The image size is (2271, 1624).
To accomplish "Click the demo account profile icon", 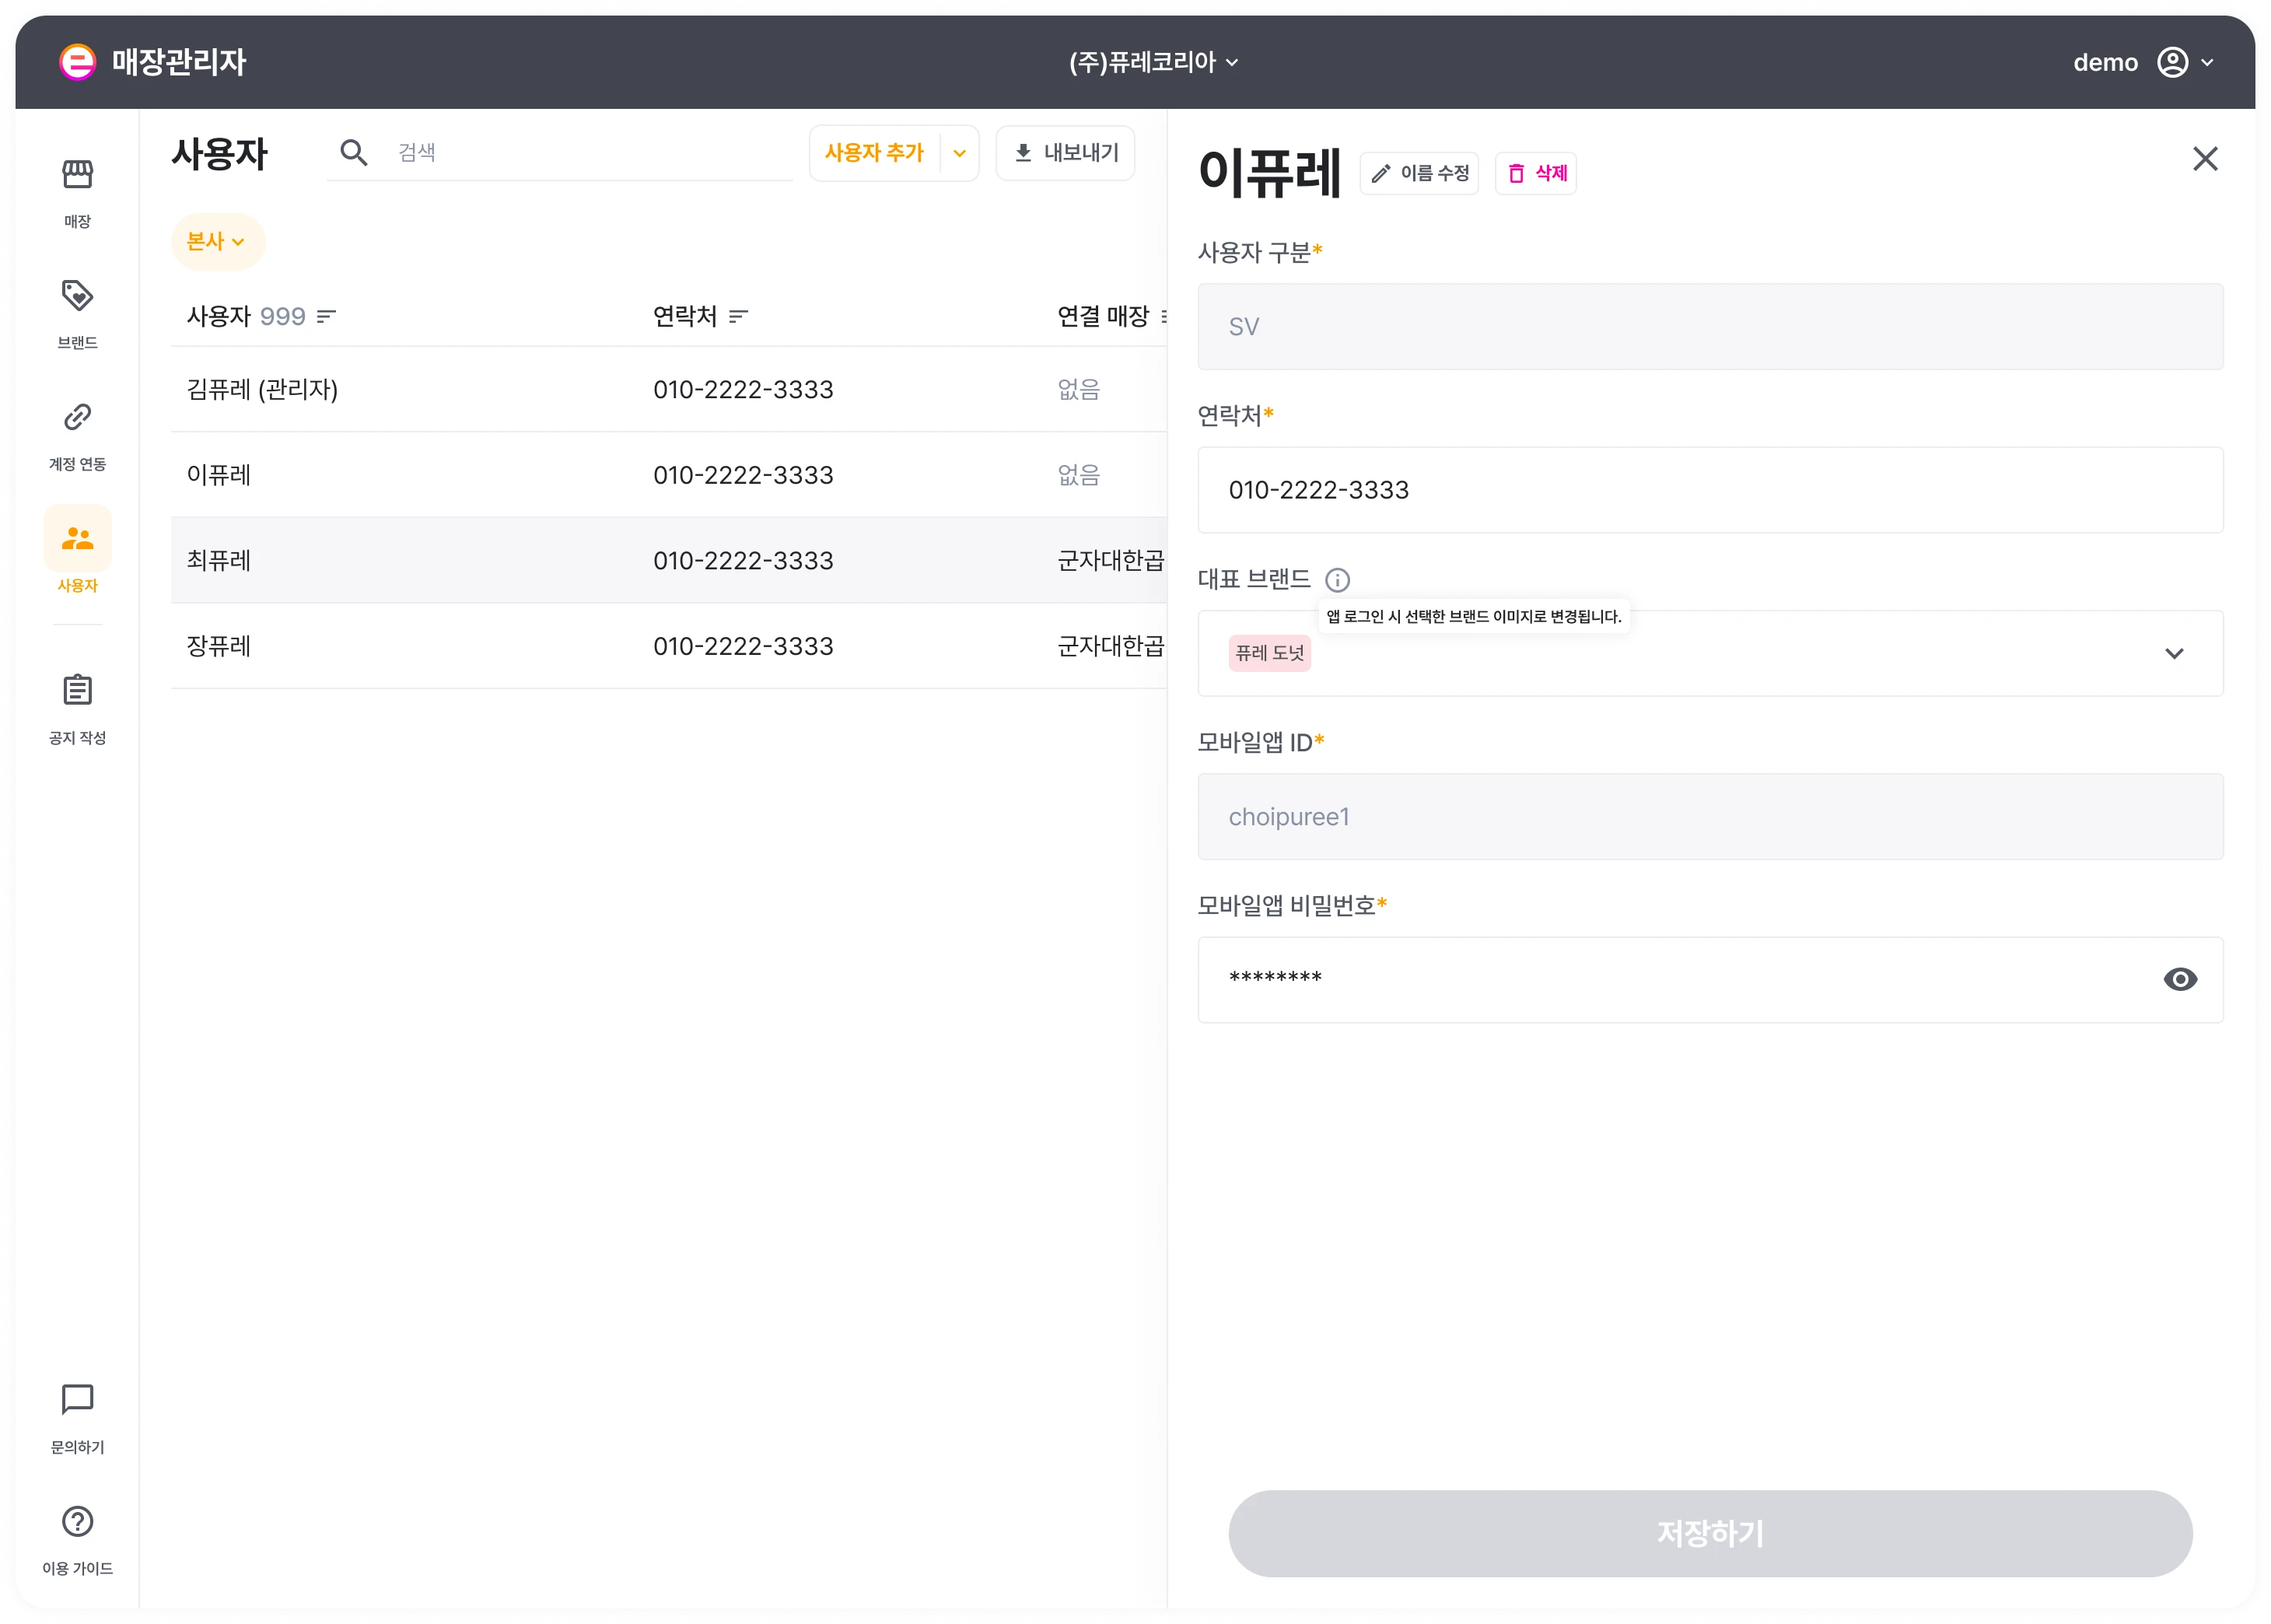I will (x=2172, y=62).
